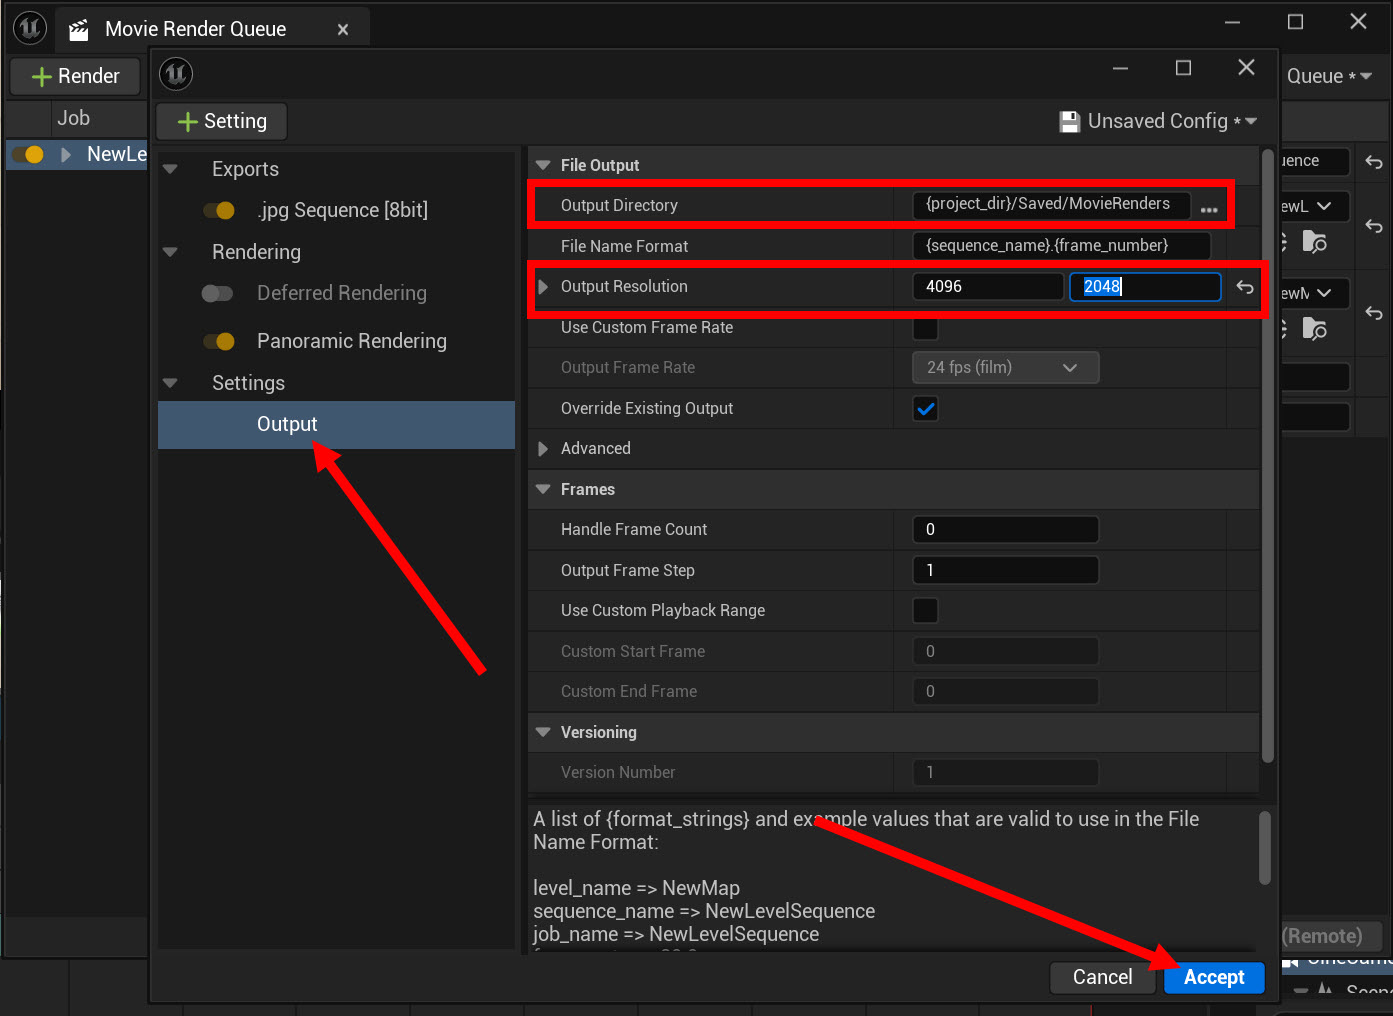The image size is (1393, 1016).
Task: Select the Panoramic Rendering setting
Action: pos(352,341)
